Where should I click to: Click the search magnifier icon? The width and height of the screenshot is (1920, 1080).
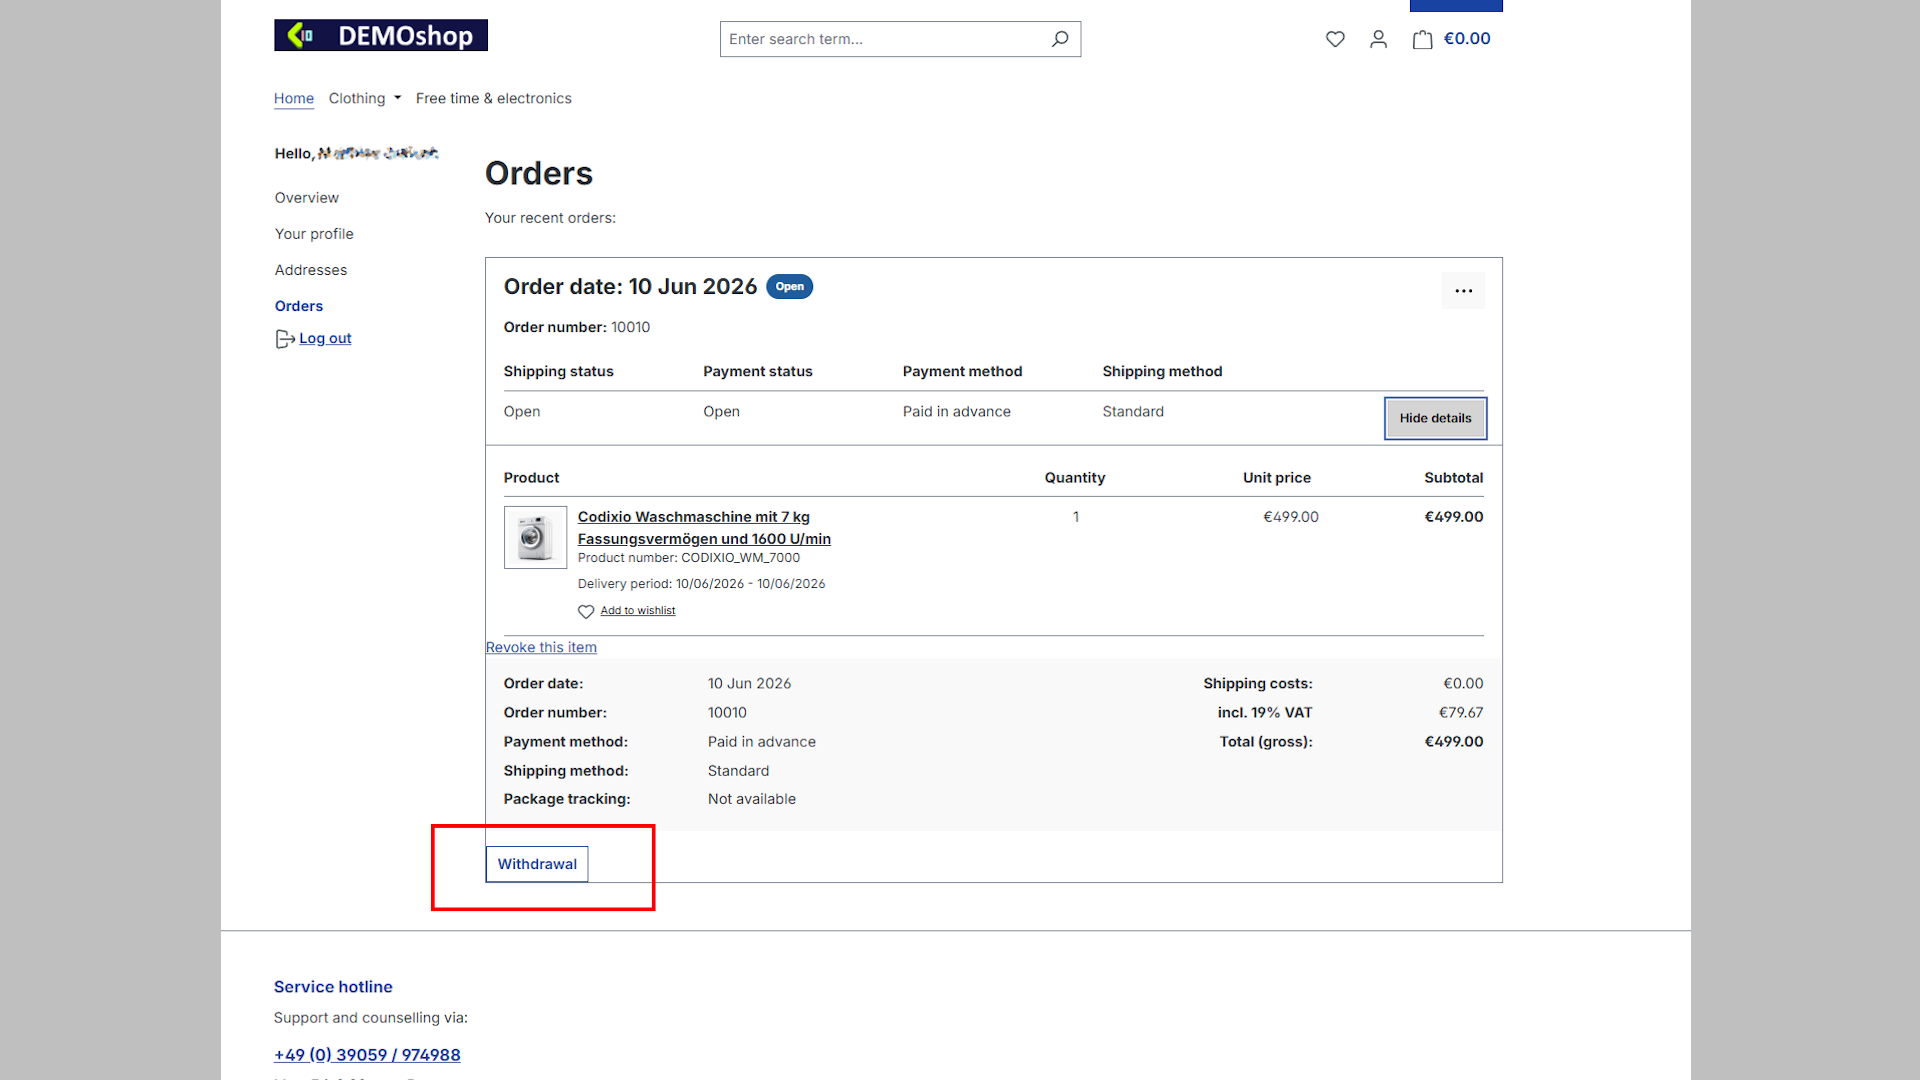coord(1060,39)
